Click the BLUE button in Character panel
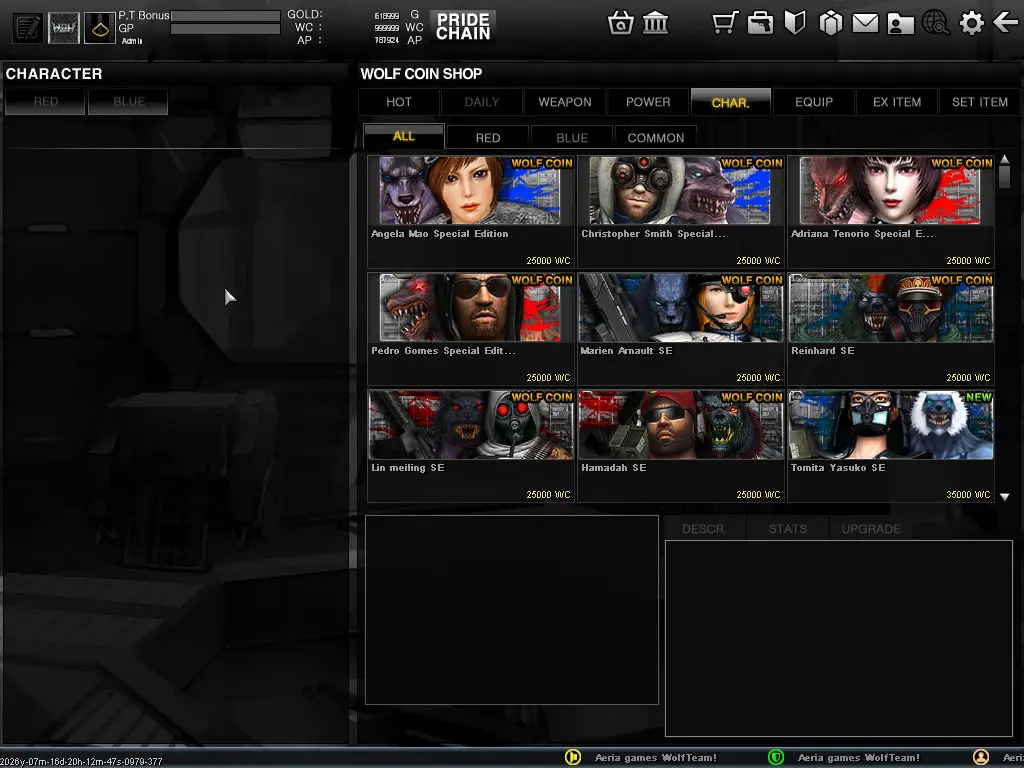This screenshot has height=768, width=1024. [129, 101]
